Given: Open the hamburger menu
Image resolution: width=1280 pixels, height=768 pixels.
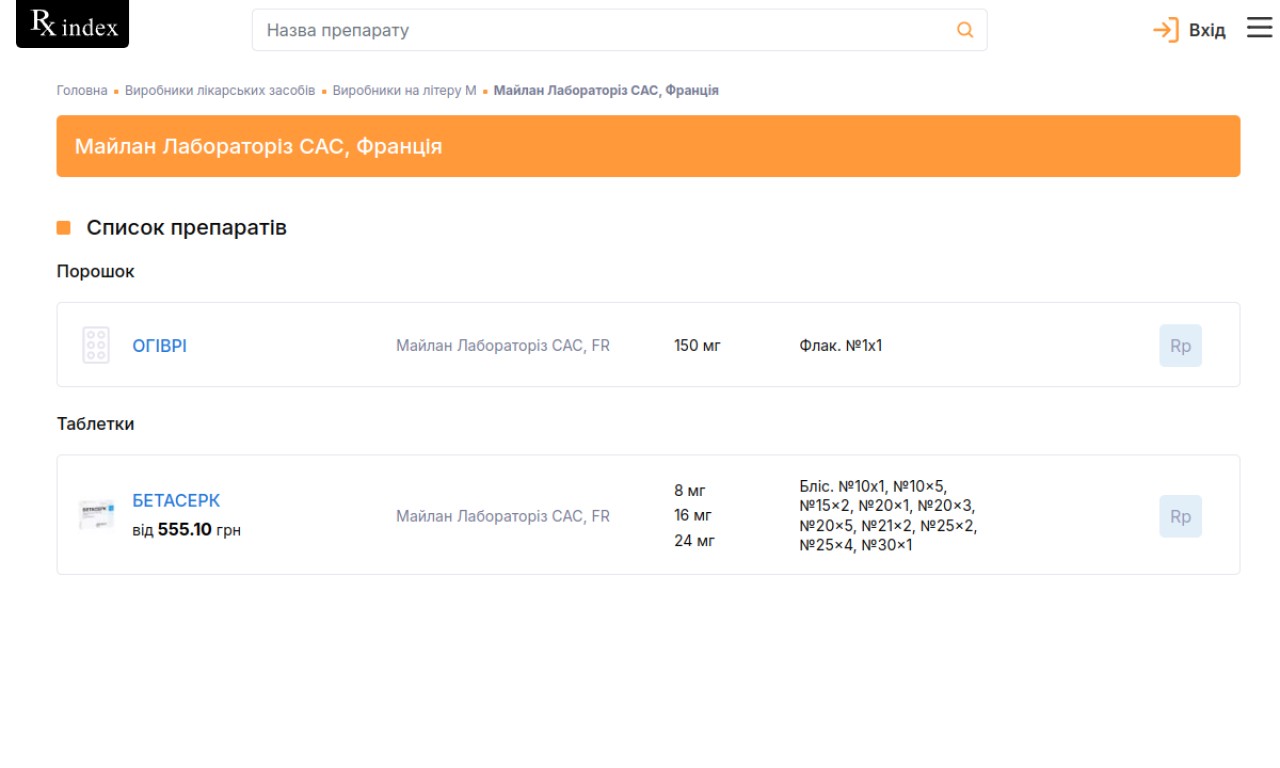Looking at the screenshot, I should coord(1259,28).
